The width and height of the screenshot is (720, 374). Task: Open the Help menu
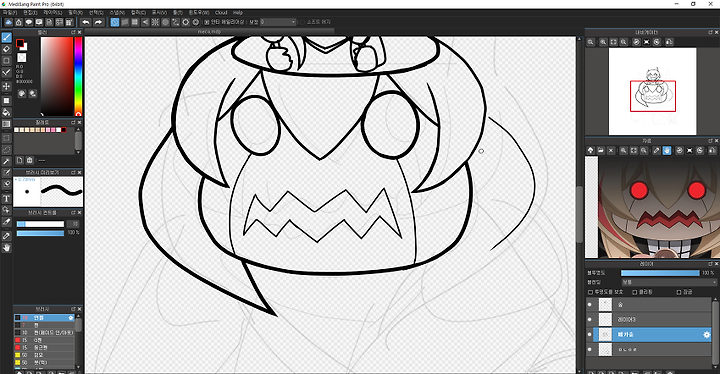point(237,13)
